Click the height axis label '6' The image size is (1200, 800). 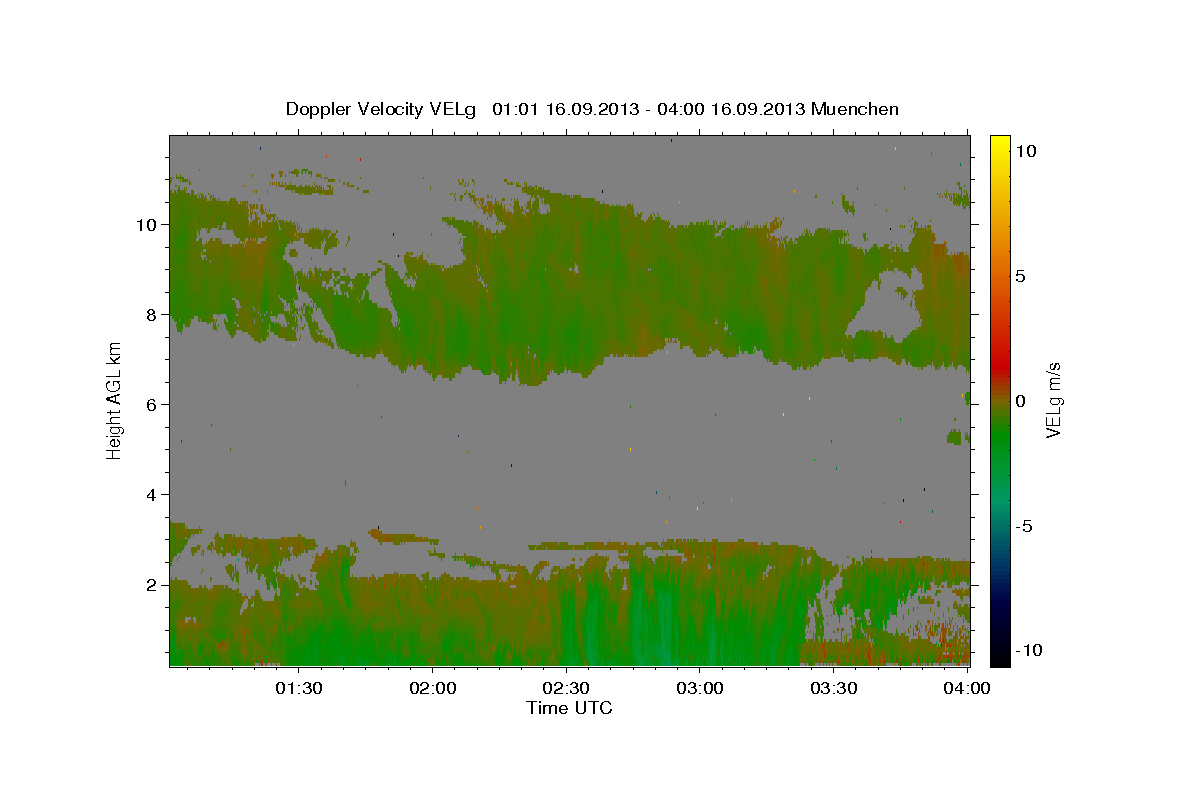click(x=152, y=405)
